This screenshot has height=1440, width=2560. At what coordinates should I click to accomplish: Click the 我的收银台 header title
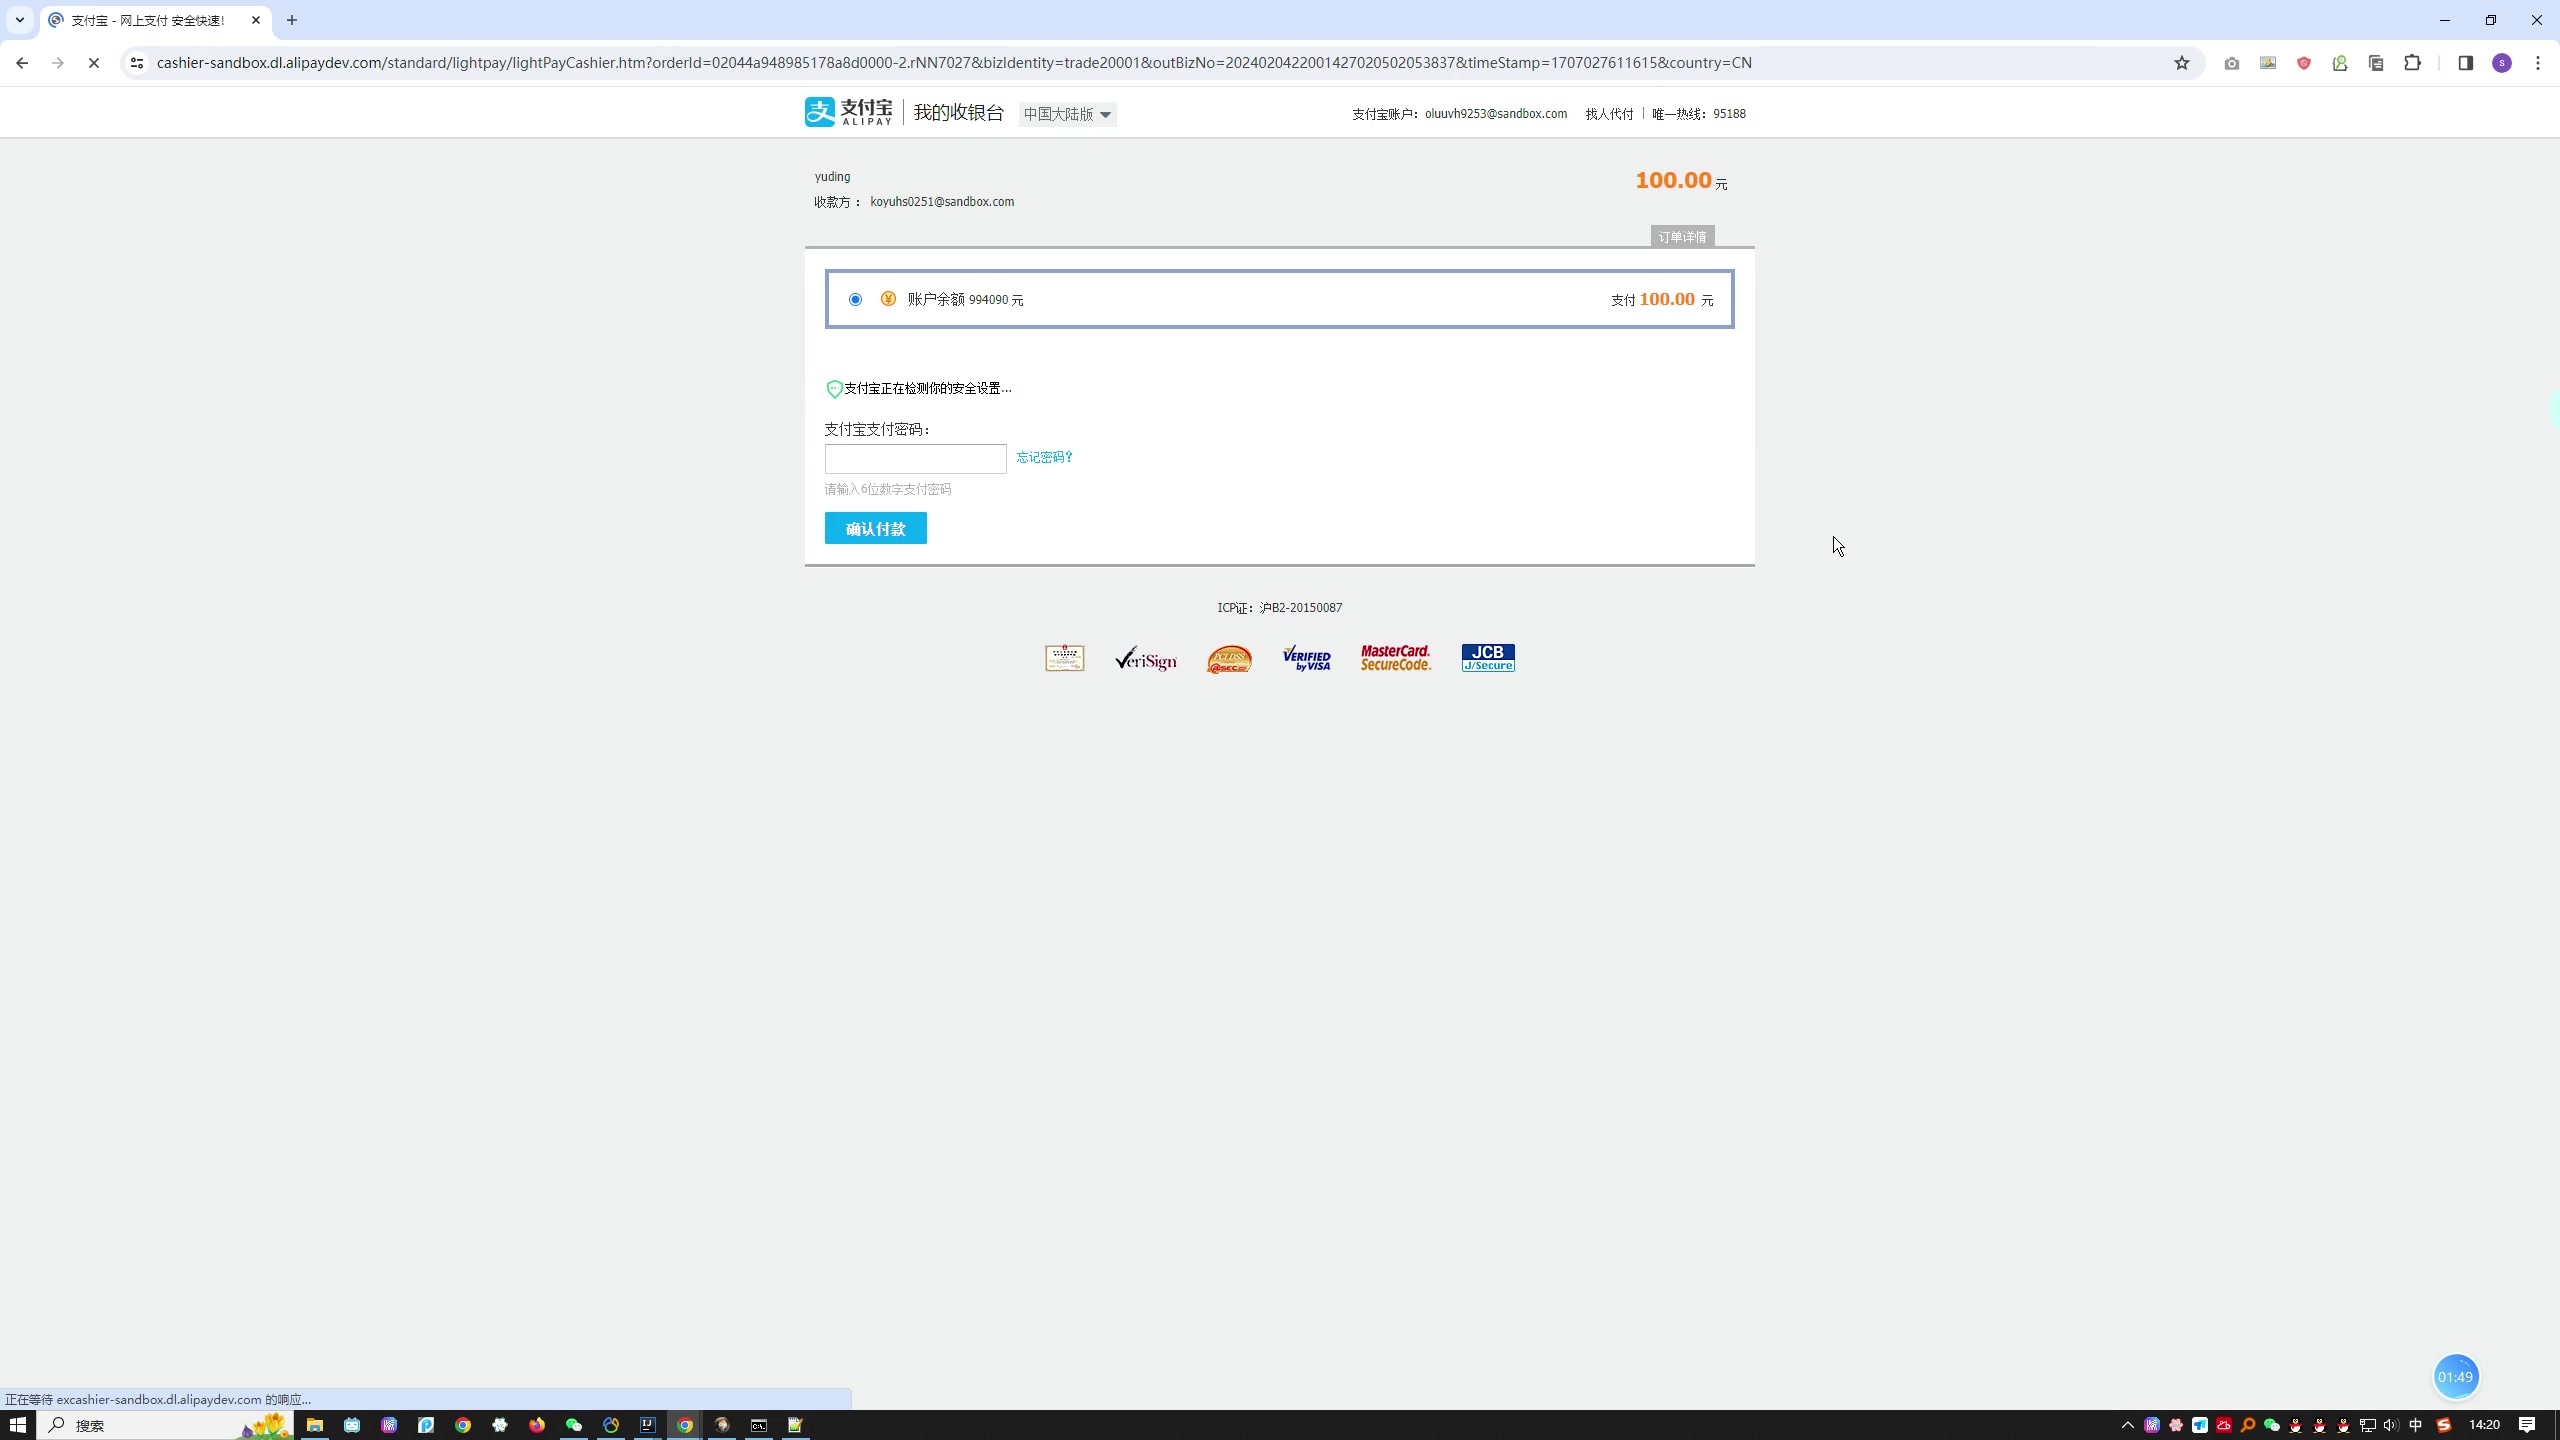[x=958, y=112]
